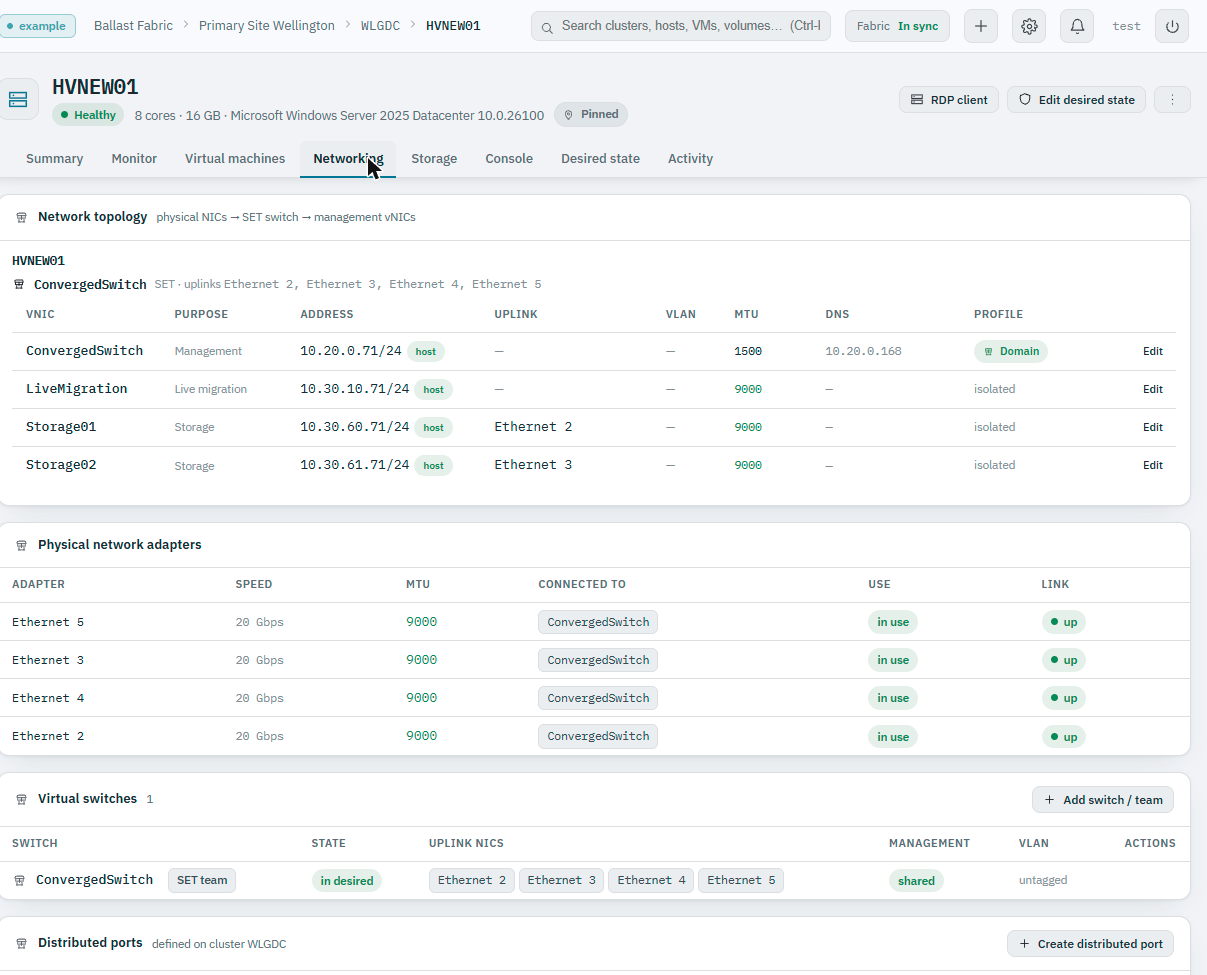The width and height of the screenshot is (1207, 975).
Task: Open the RDP client
Action: click(949, 99)
